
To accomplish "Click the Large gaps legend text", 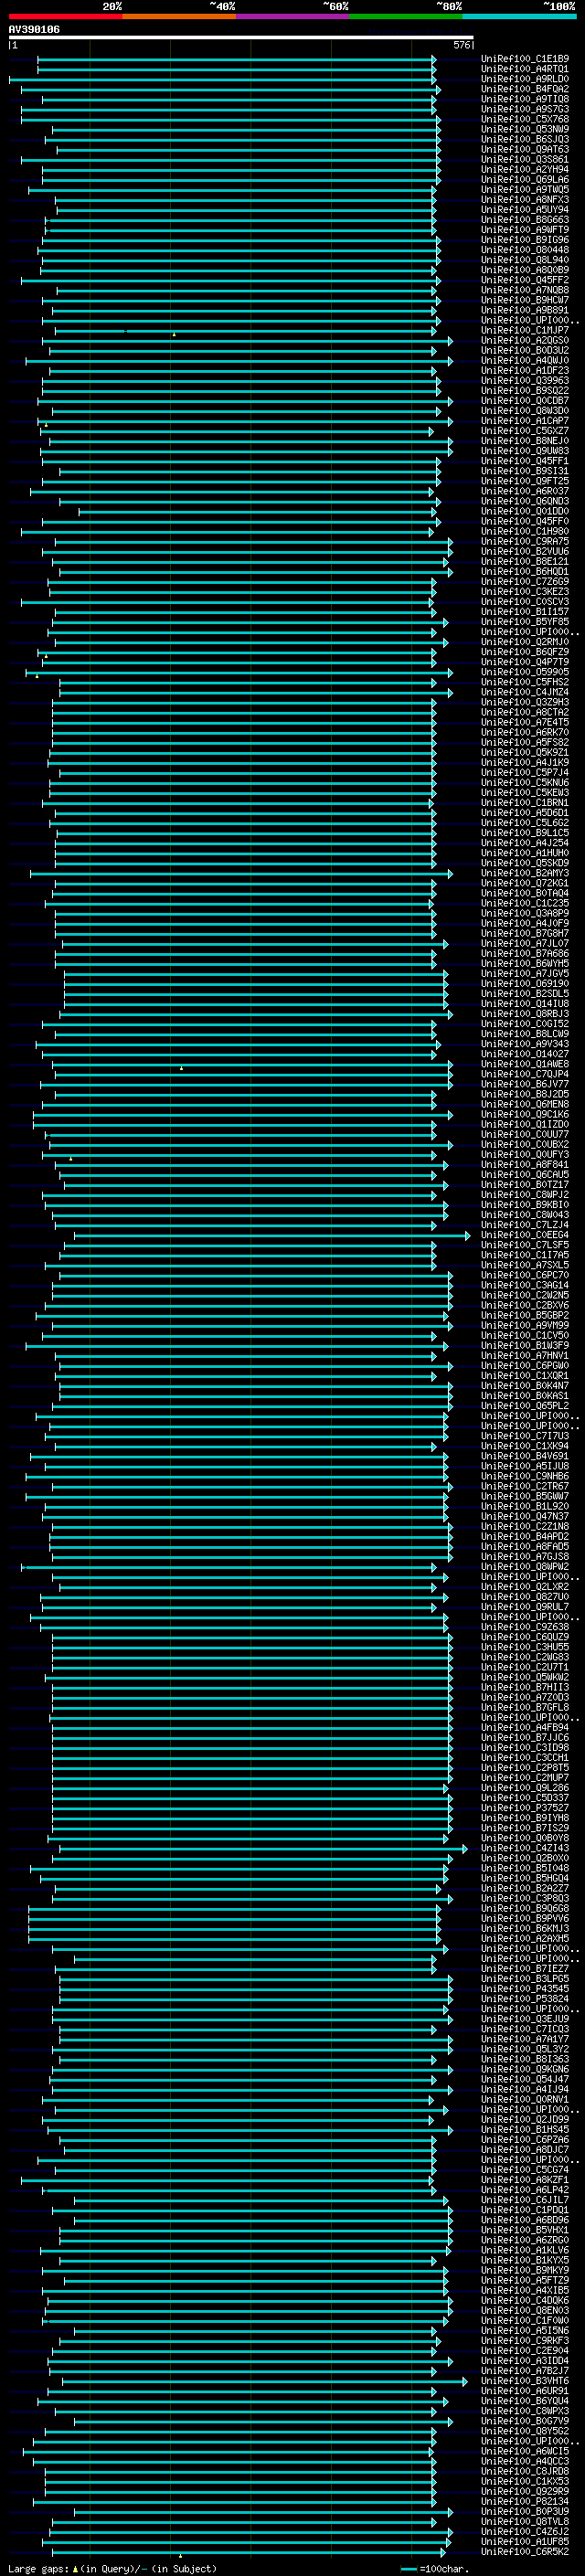I will (112, 2569).
